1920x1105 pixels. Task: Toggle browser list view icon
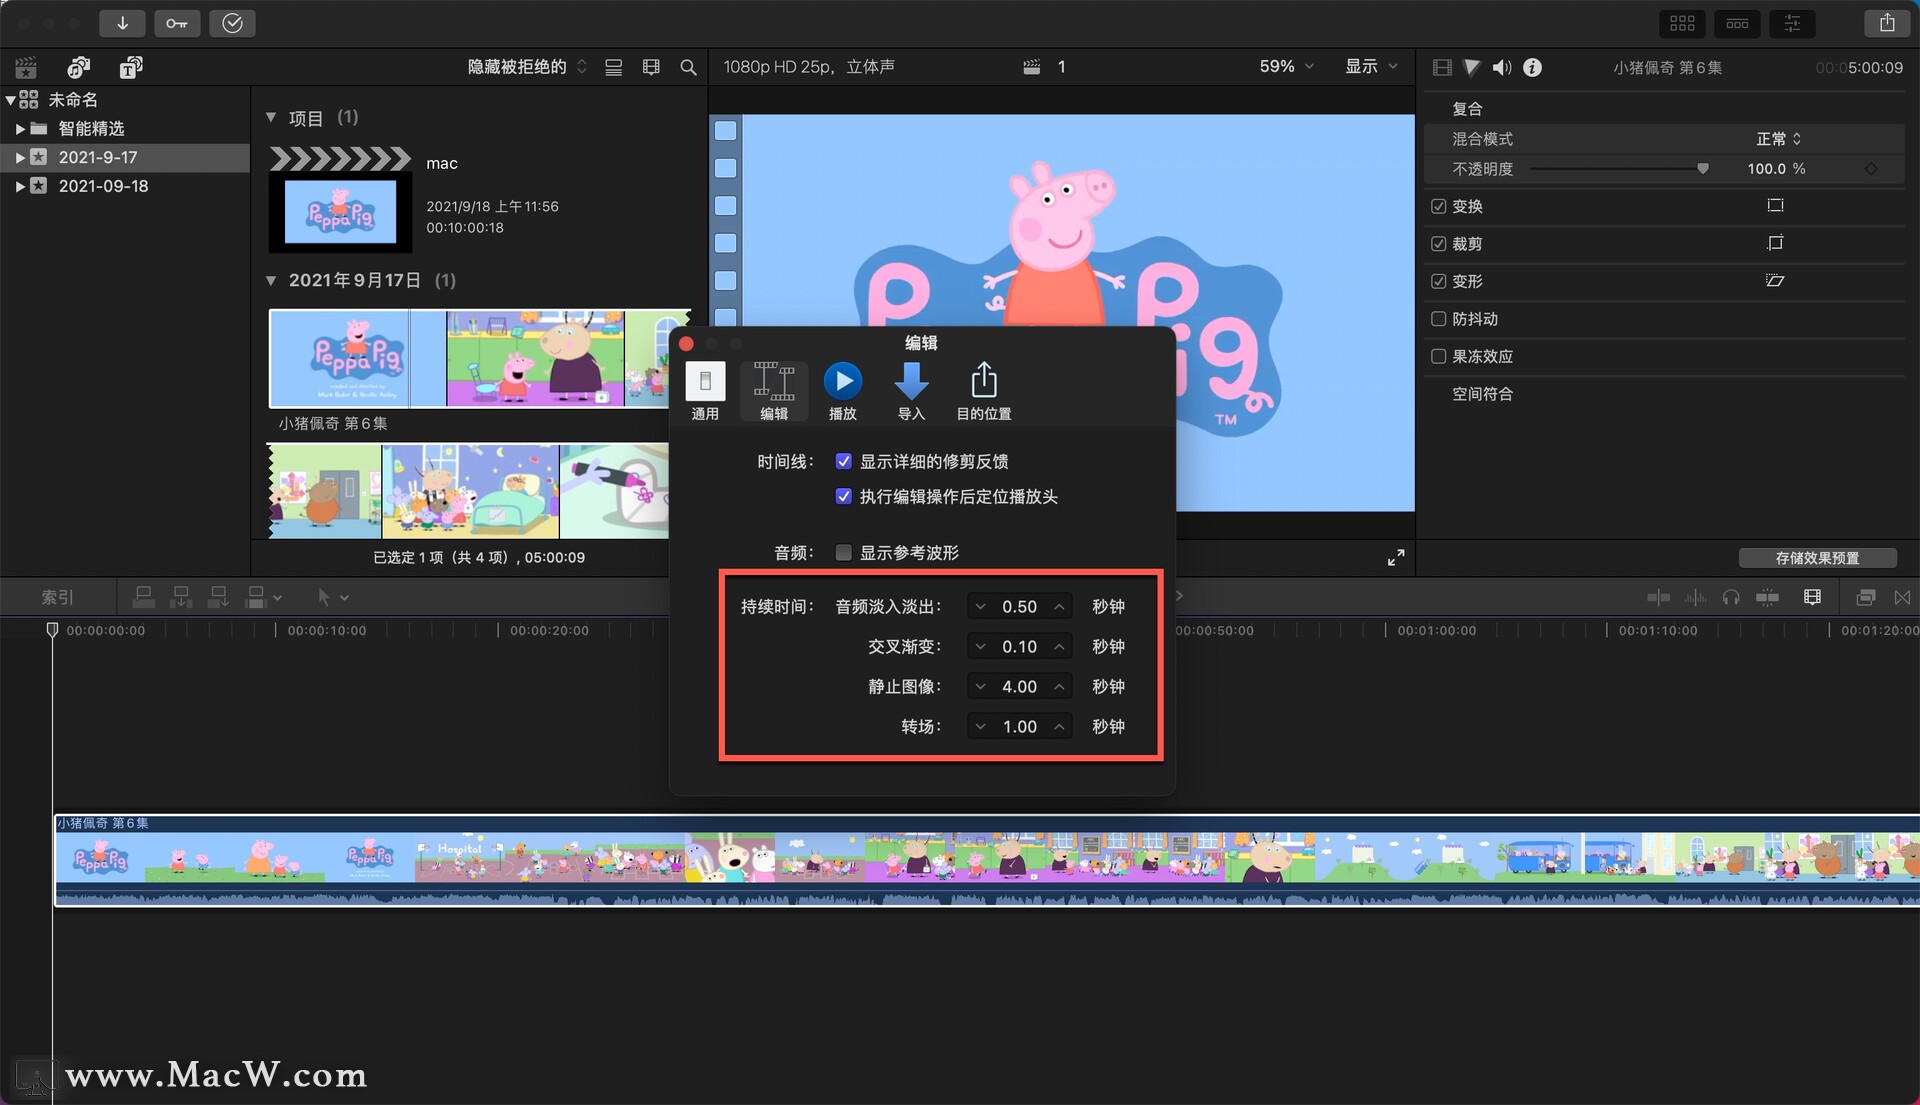click(614, 67)
